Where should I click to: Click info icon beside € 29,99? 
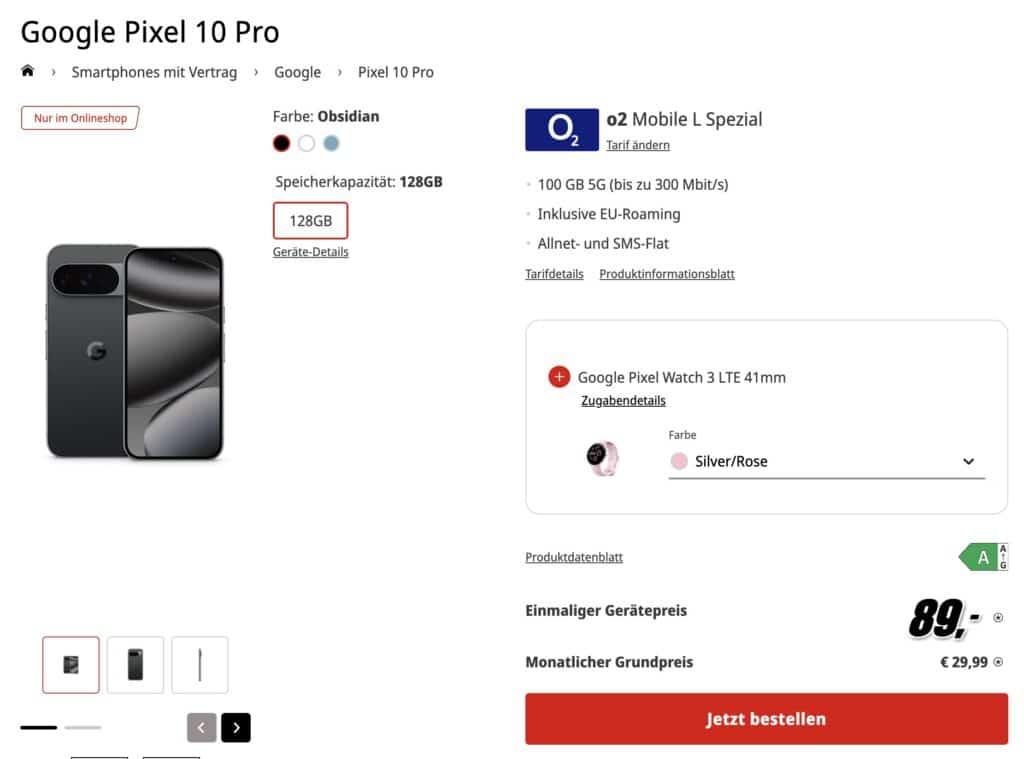pos(998,661)
